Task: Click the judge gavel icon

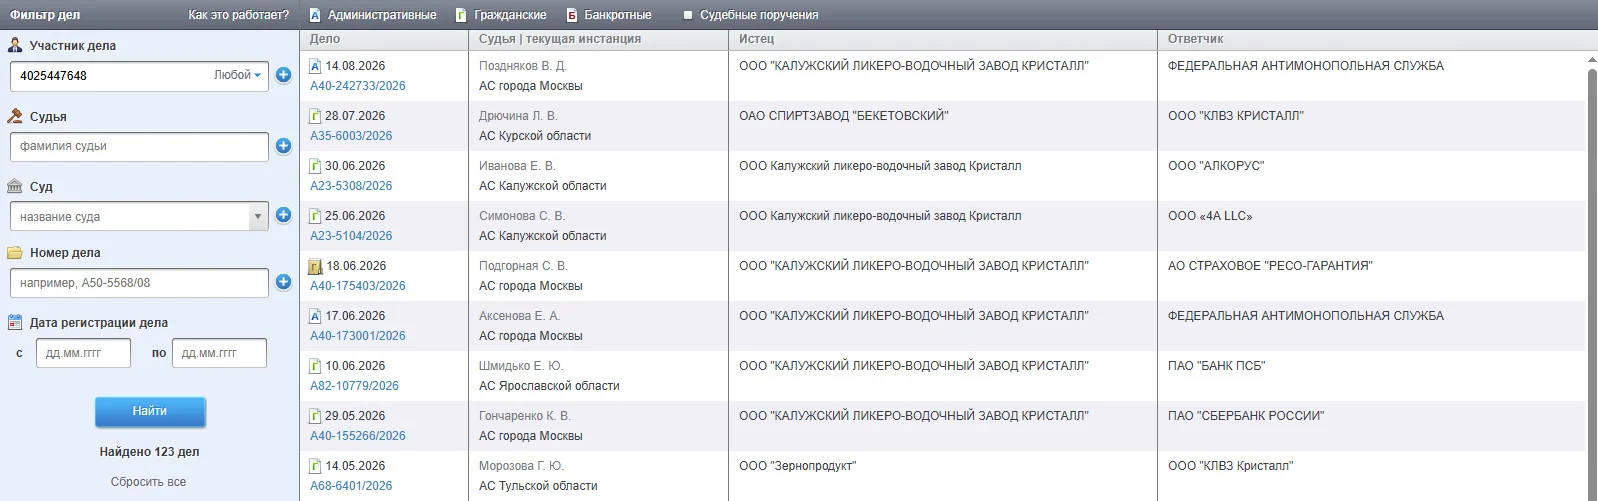Action: point(15,116)
